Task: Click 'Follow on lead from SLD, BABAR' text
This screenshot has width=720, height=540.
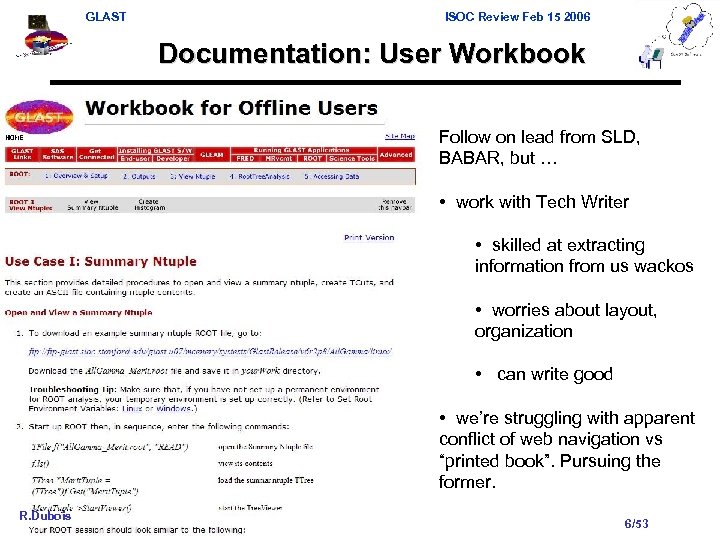Action: pyautogui.click(x=540, y=147)
